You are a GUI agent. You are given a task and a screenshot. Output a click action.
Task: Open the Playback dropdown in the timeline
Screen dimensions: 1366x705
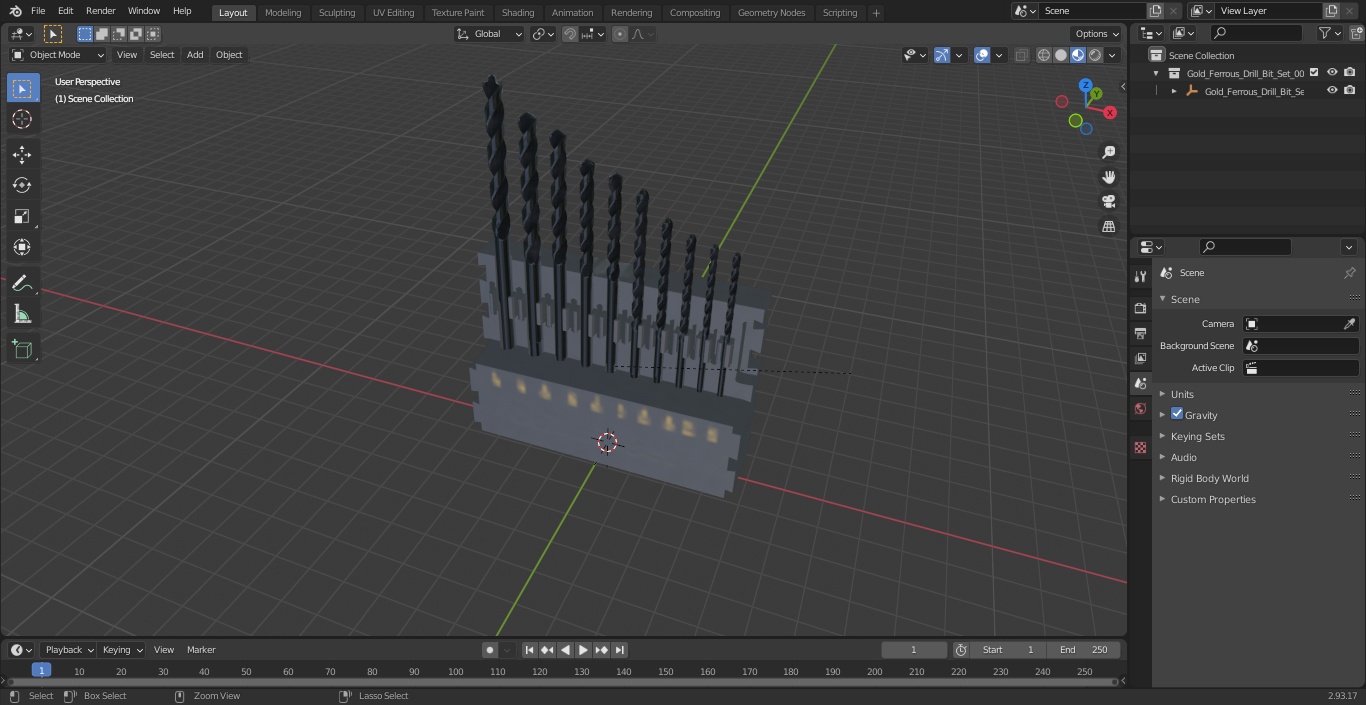(x=68, y=650)
